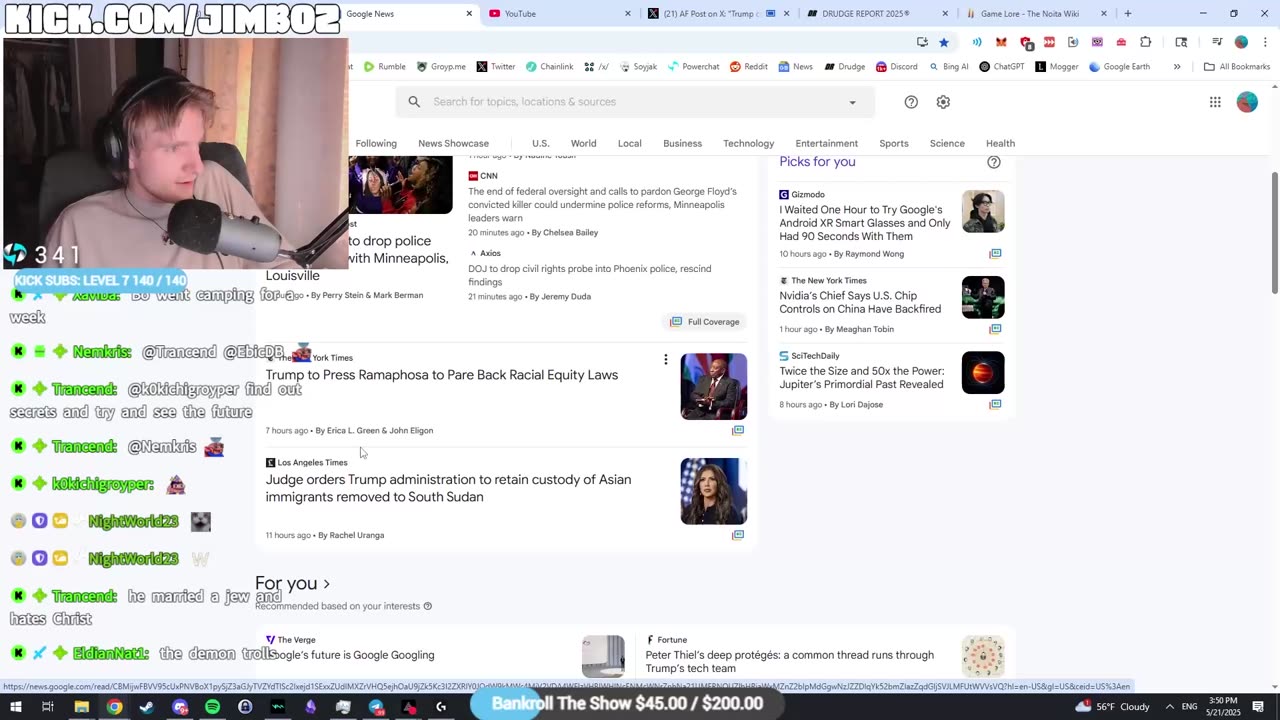Screen dimensions: 1280x720
Task: Click the Chrome profile avatar in toolbar
Action: pyautogui.click(x=1241, y=42)
